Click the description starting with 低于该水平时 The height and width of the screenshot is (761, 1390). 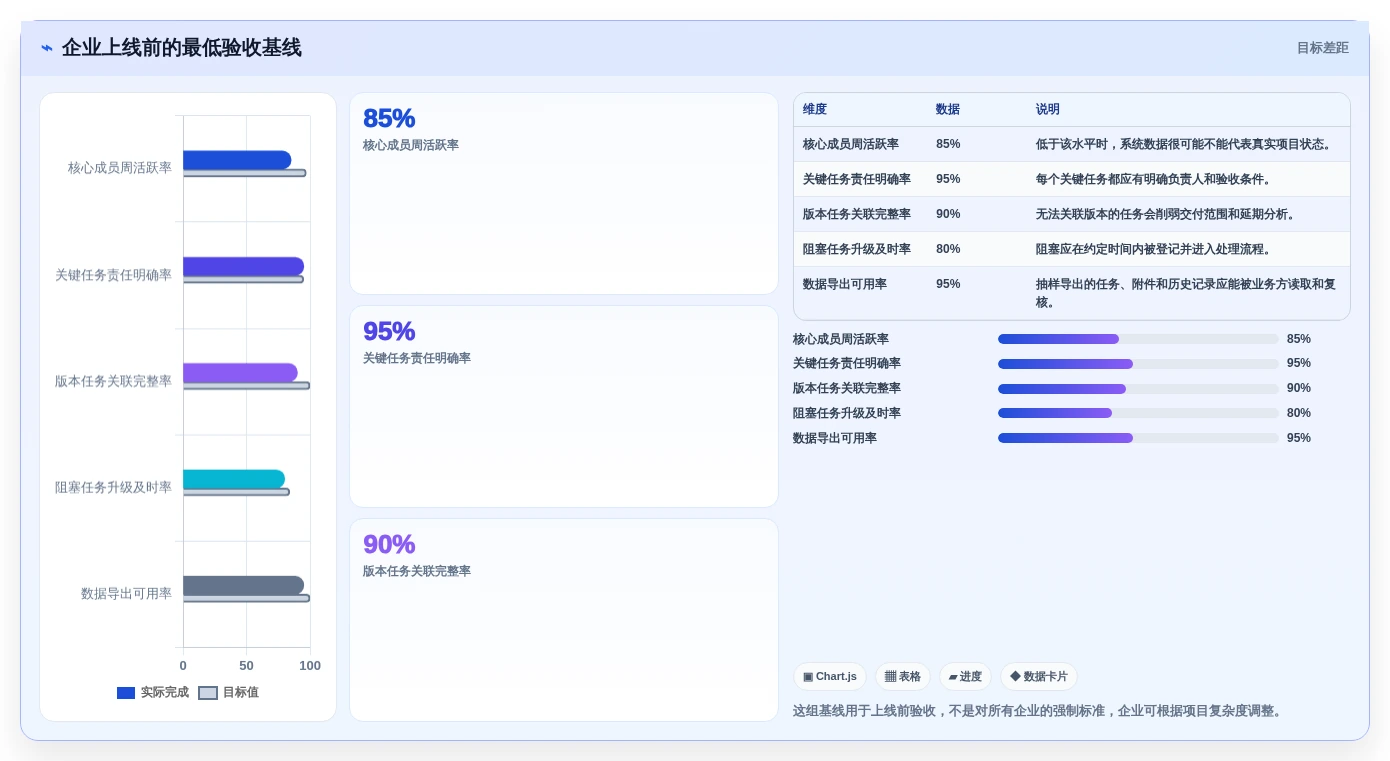click(x=1186, y=144)
